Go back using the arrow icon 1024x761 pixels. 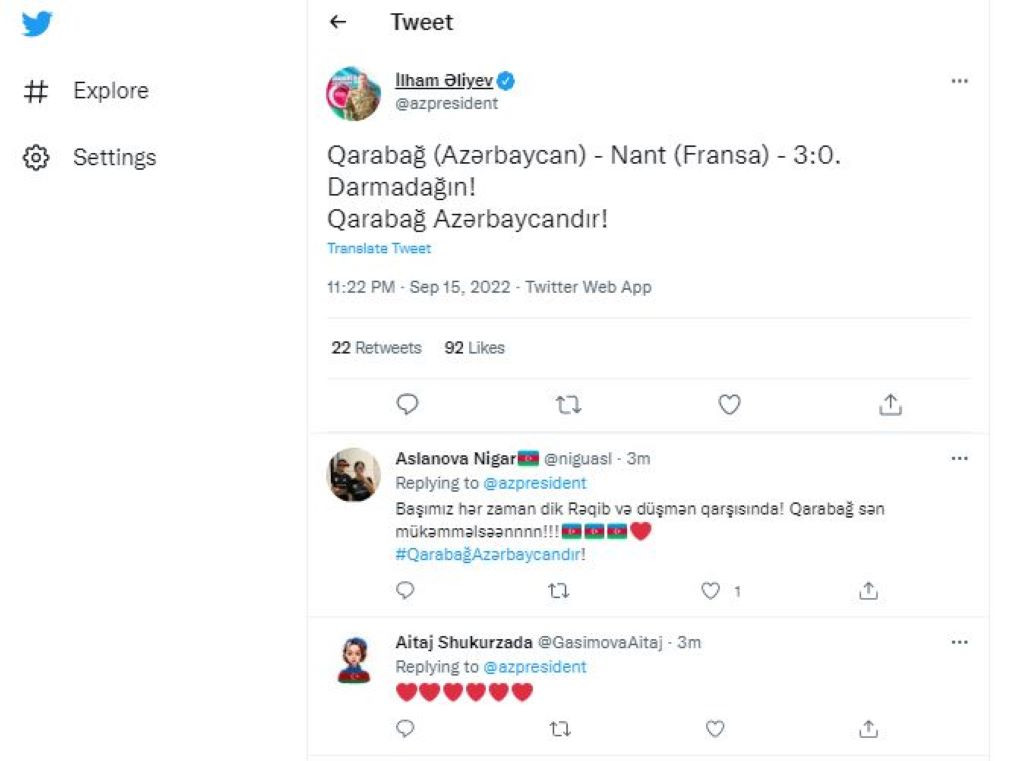pyautogui.click(x=338, y=22)
